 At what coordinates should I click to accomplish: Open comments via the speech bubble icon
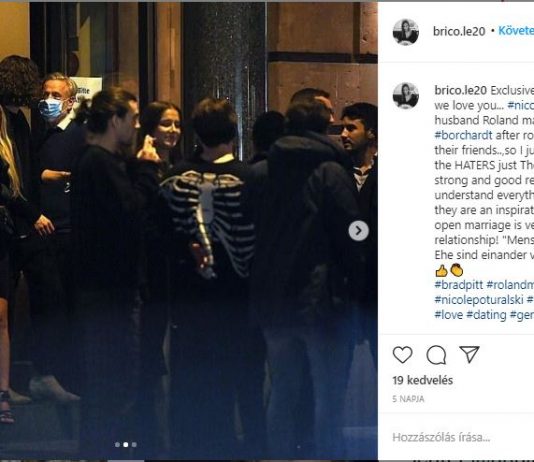tap(436, 355)
